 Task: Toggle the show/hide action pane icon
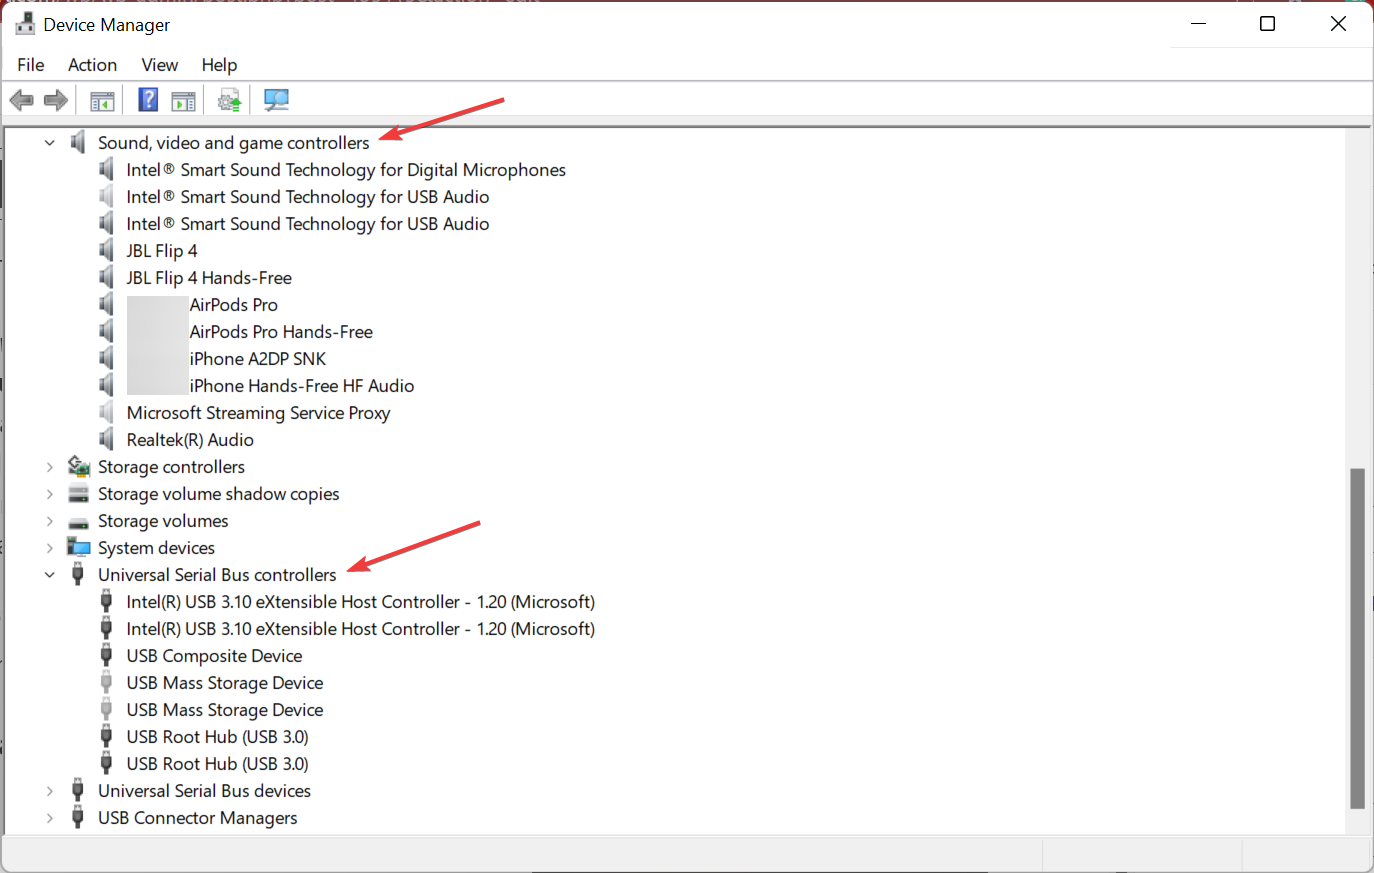click(x=183, y=100)
